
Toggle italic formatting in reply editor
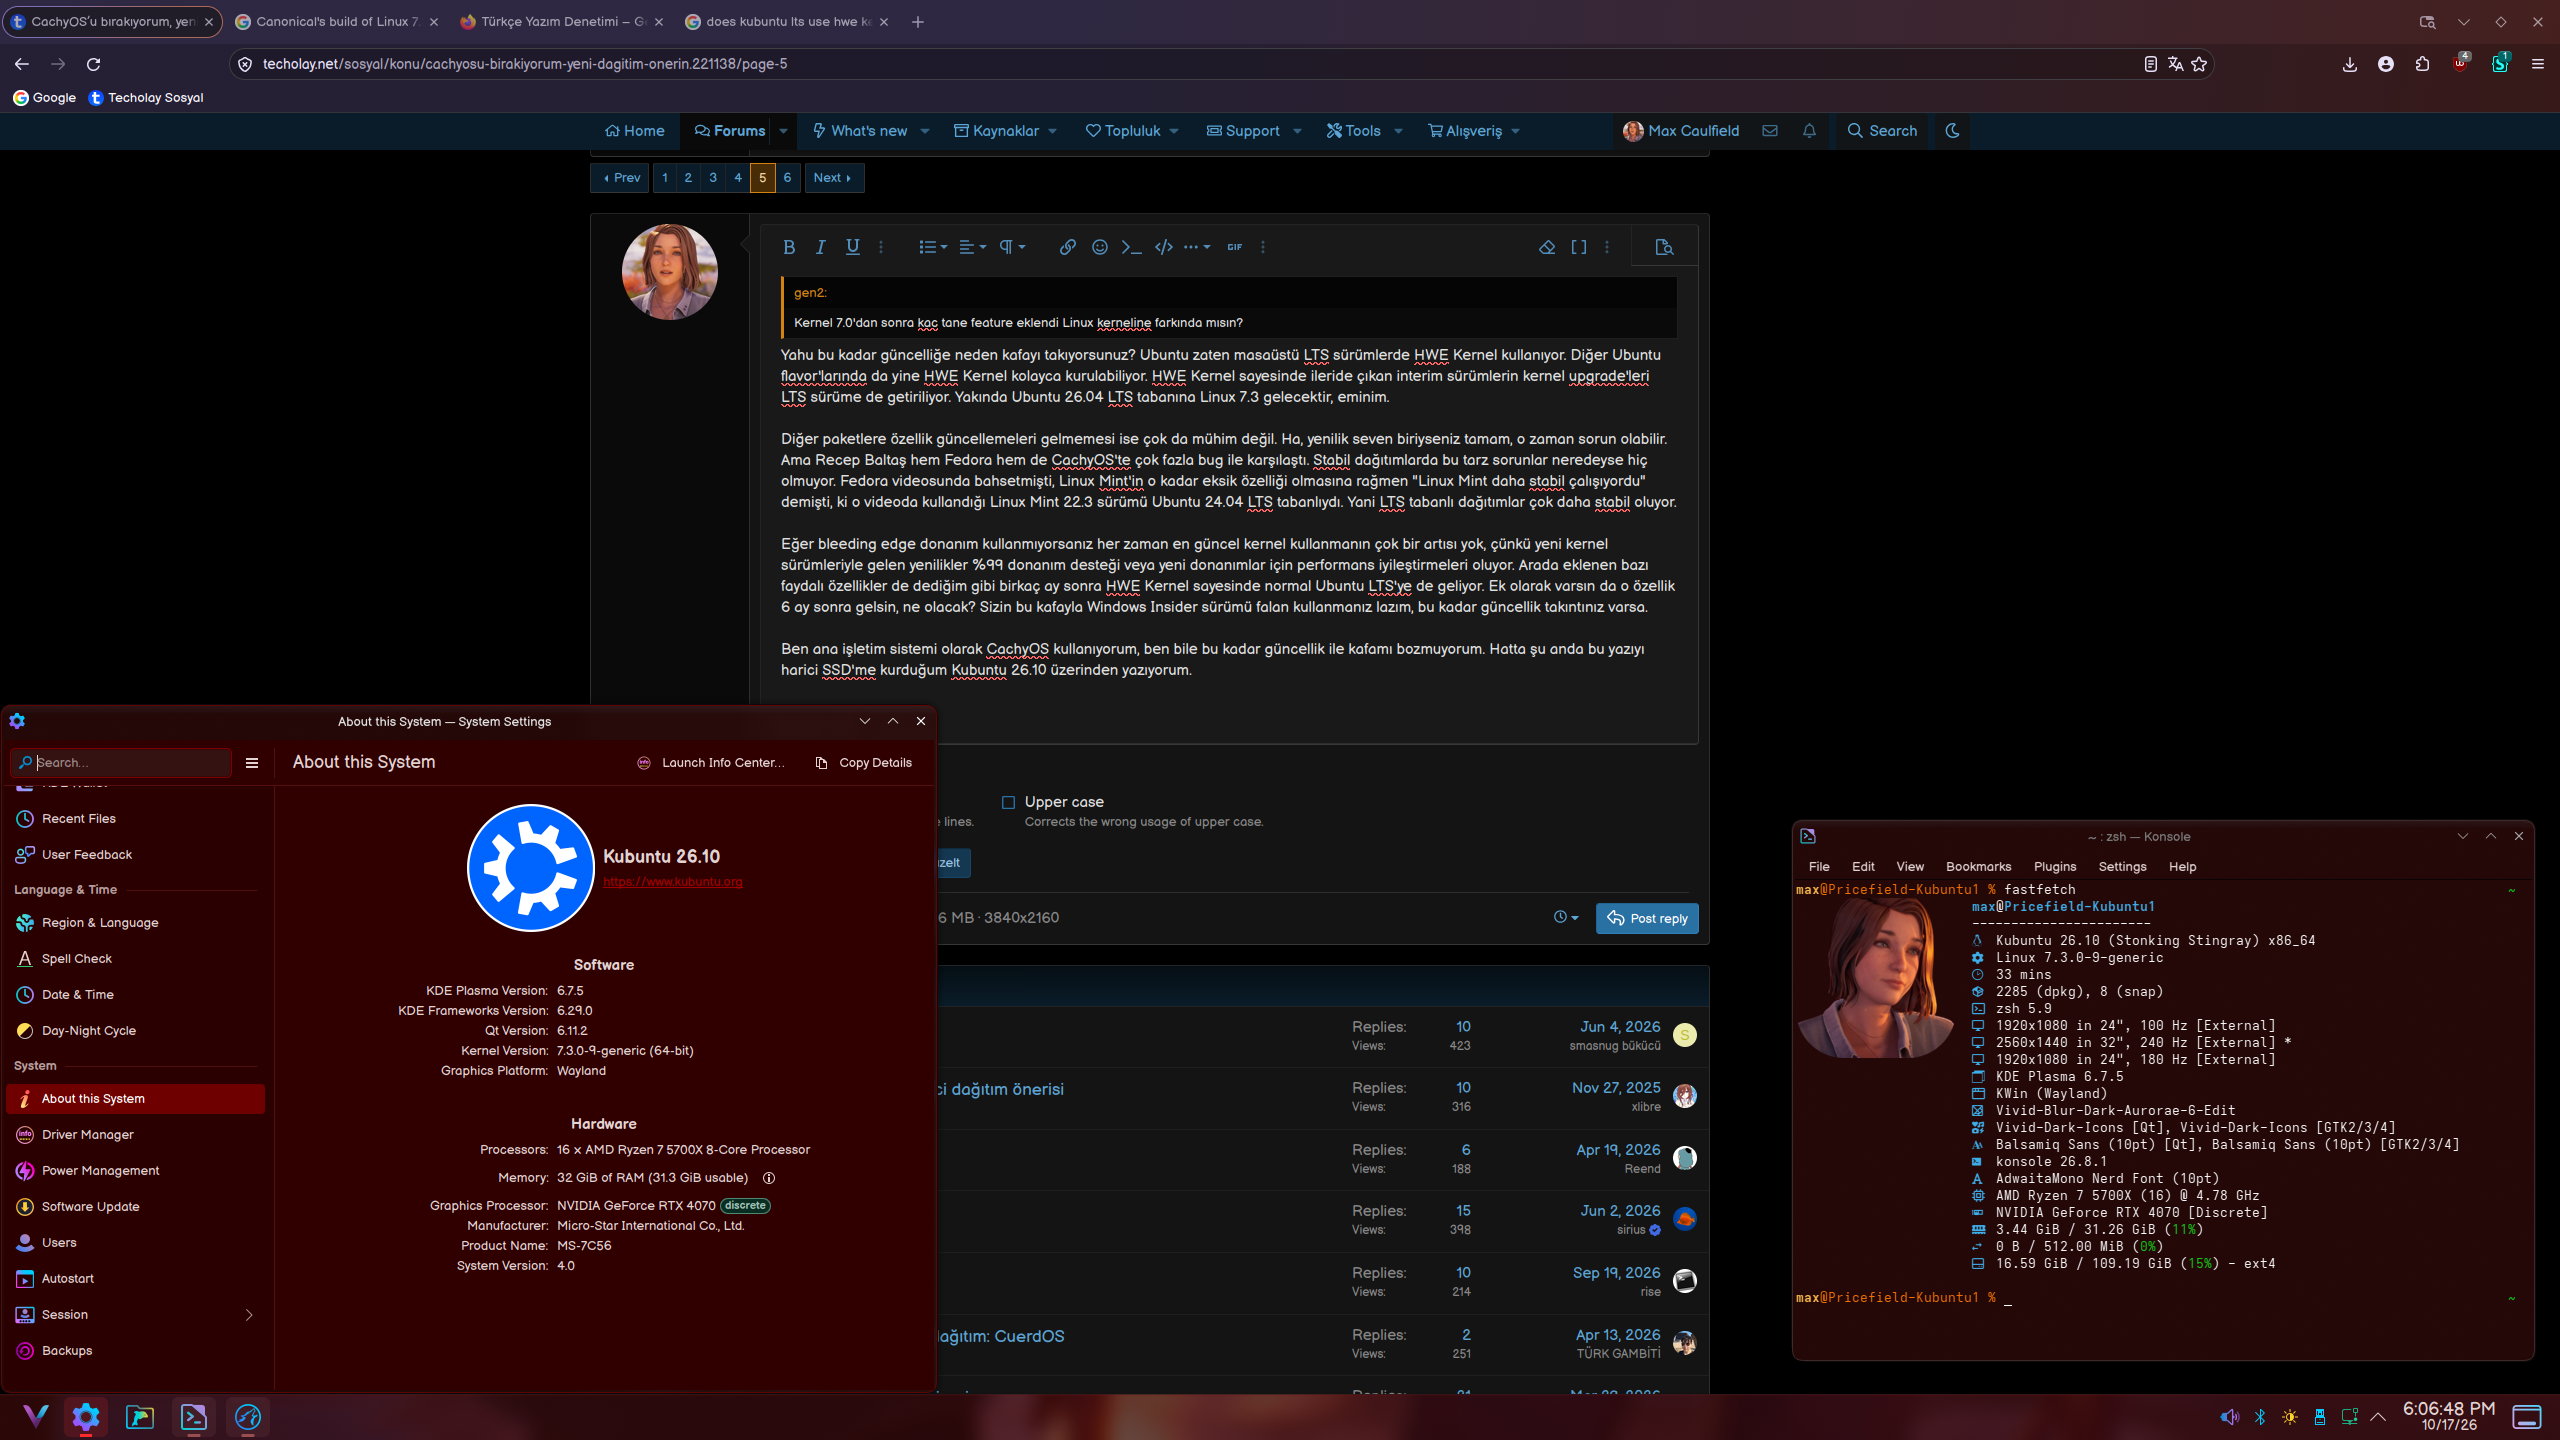[x=820, y=247]
